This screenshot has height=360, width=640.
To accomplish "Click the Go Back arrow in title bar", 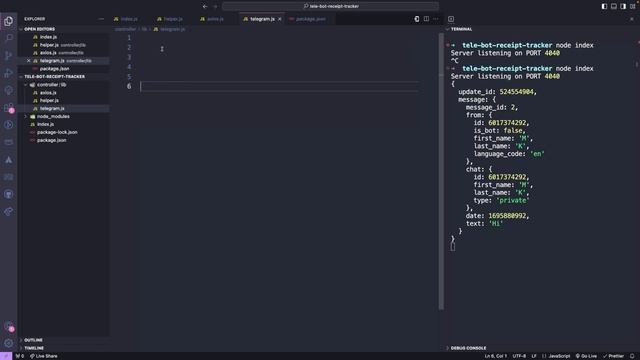I will coord(205,6).
